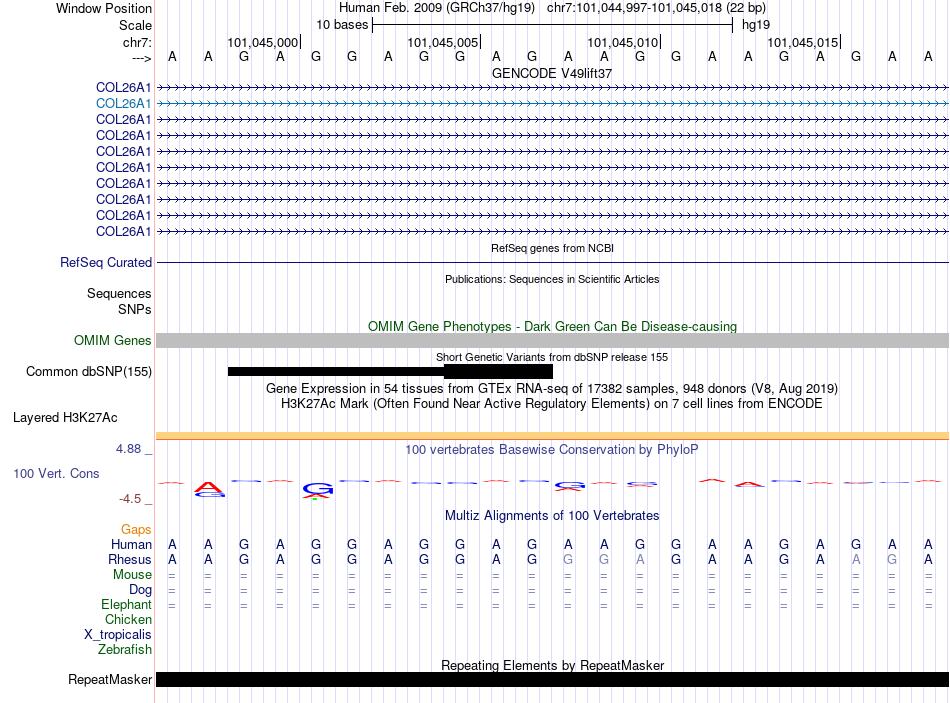This screenshot has width=950, height=703.
Task: Click the ---> strand direction arrow label
Action: (141, 58)
